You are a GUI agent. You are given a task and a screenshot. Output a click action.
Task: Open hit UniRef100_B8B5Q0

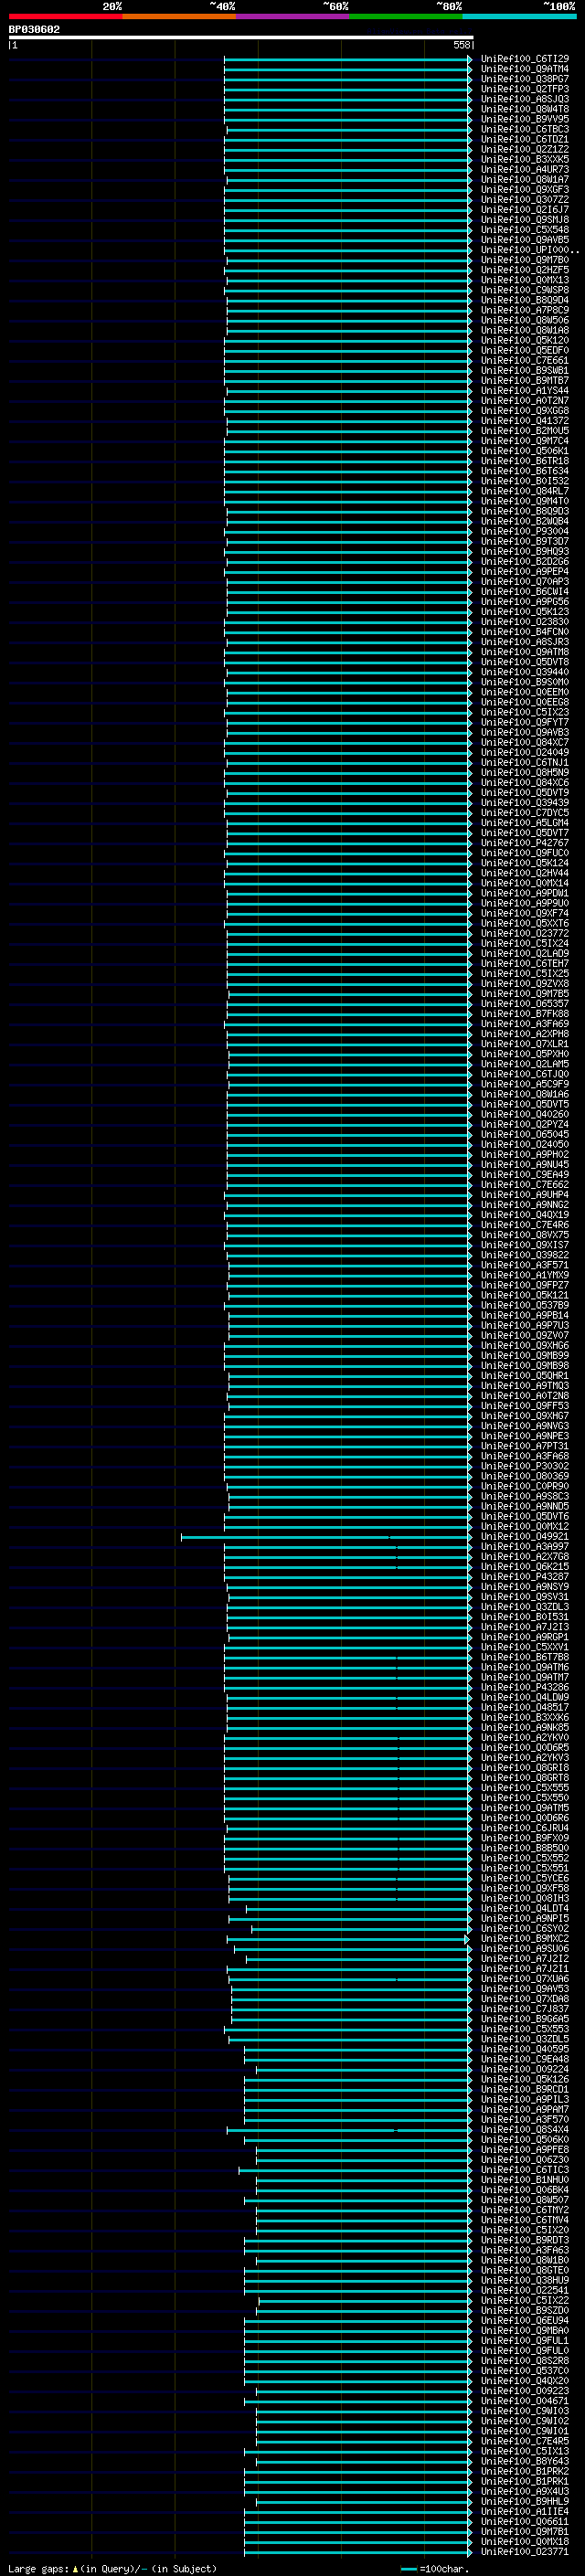[x=525, y=1848]
